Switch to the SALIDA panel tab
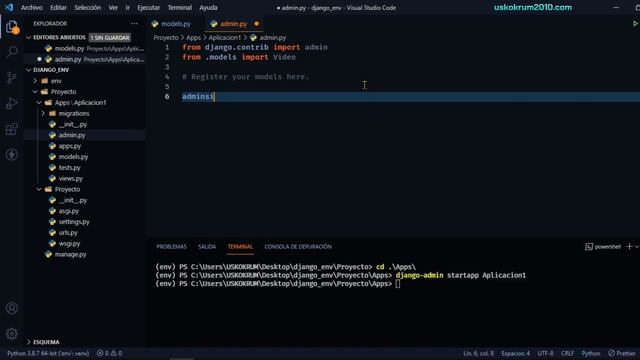 tap(207, 247)
